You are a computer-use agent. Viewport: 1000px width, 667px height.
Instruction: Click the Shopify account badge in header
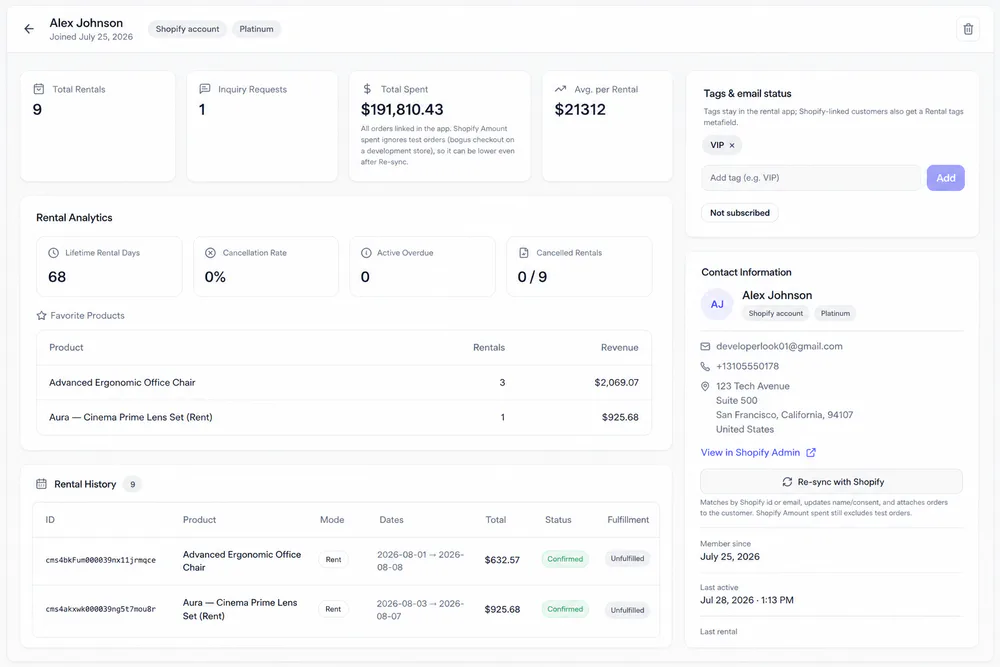click(x=188, y=29)
